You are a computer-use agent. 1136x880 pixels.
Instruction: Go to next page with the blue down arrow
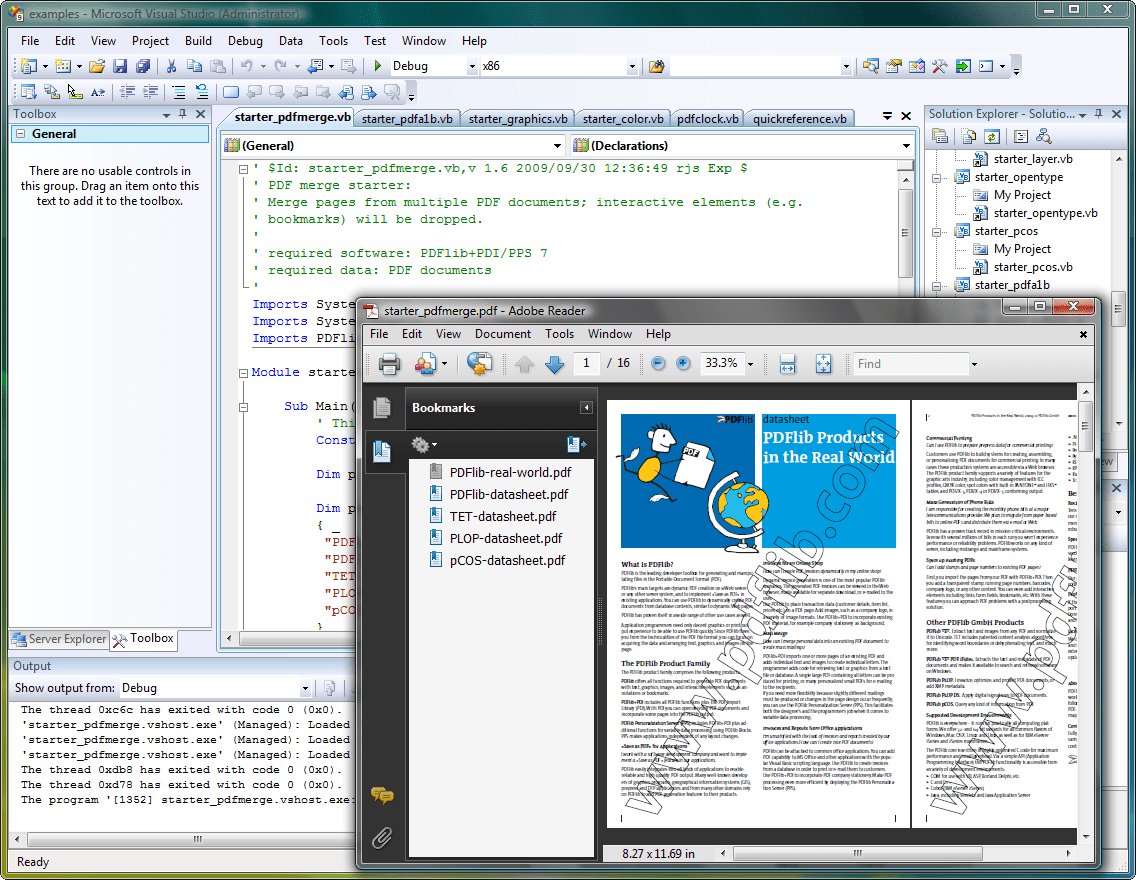click(x=555, y=364)
